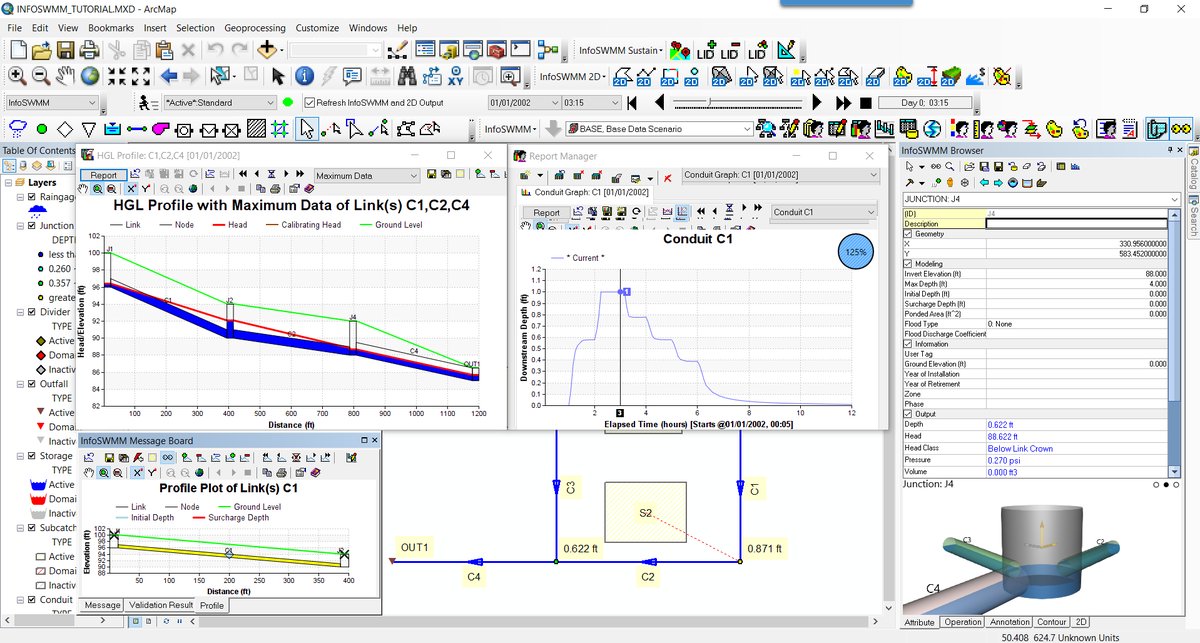Toggle the Raingage layer visibility checkbox
Screen dimensions: 1200x643
coord(33,198)
